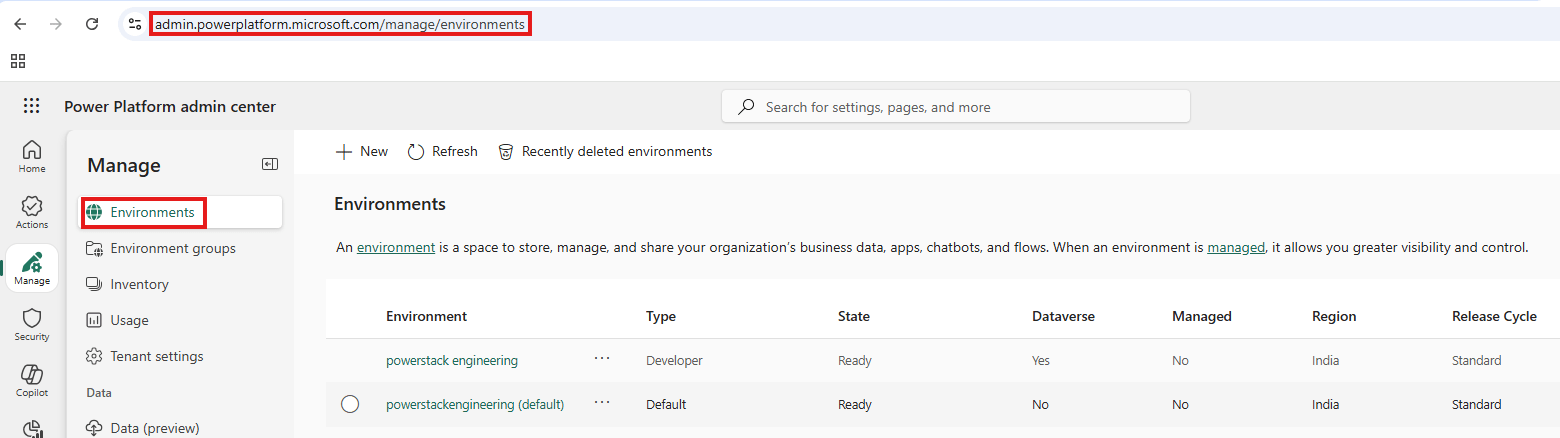1560x438 pixels.
Task: Open the Microsoft app launcher waffle
Action: [x=32, y=106]
